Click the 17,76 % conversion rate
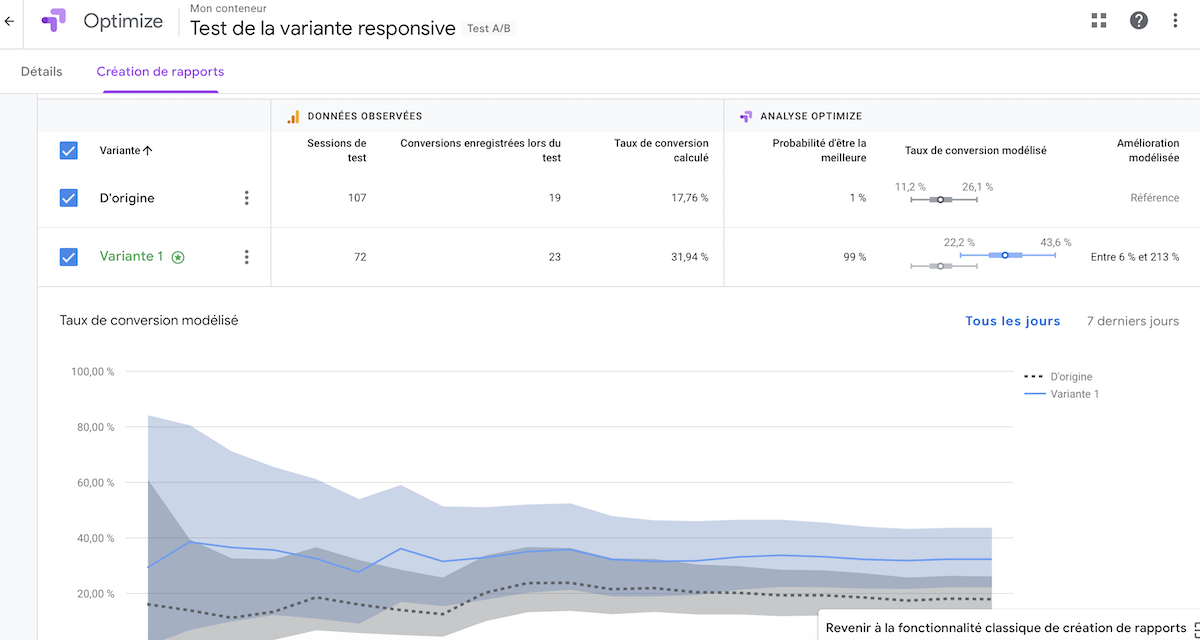1200x640 pixels. tap(688, 198)
